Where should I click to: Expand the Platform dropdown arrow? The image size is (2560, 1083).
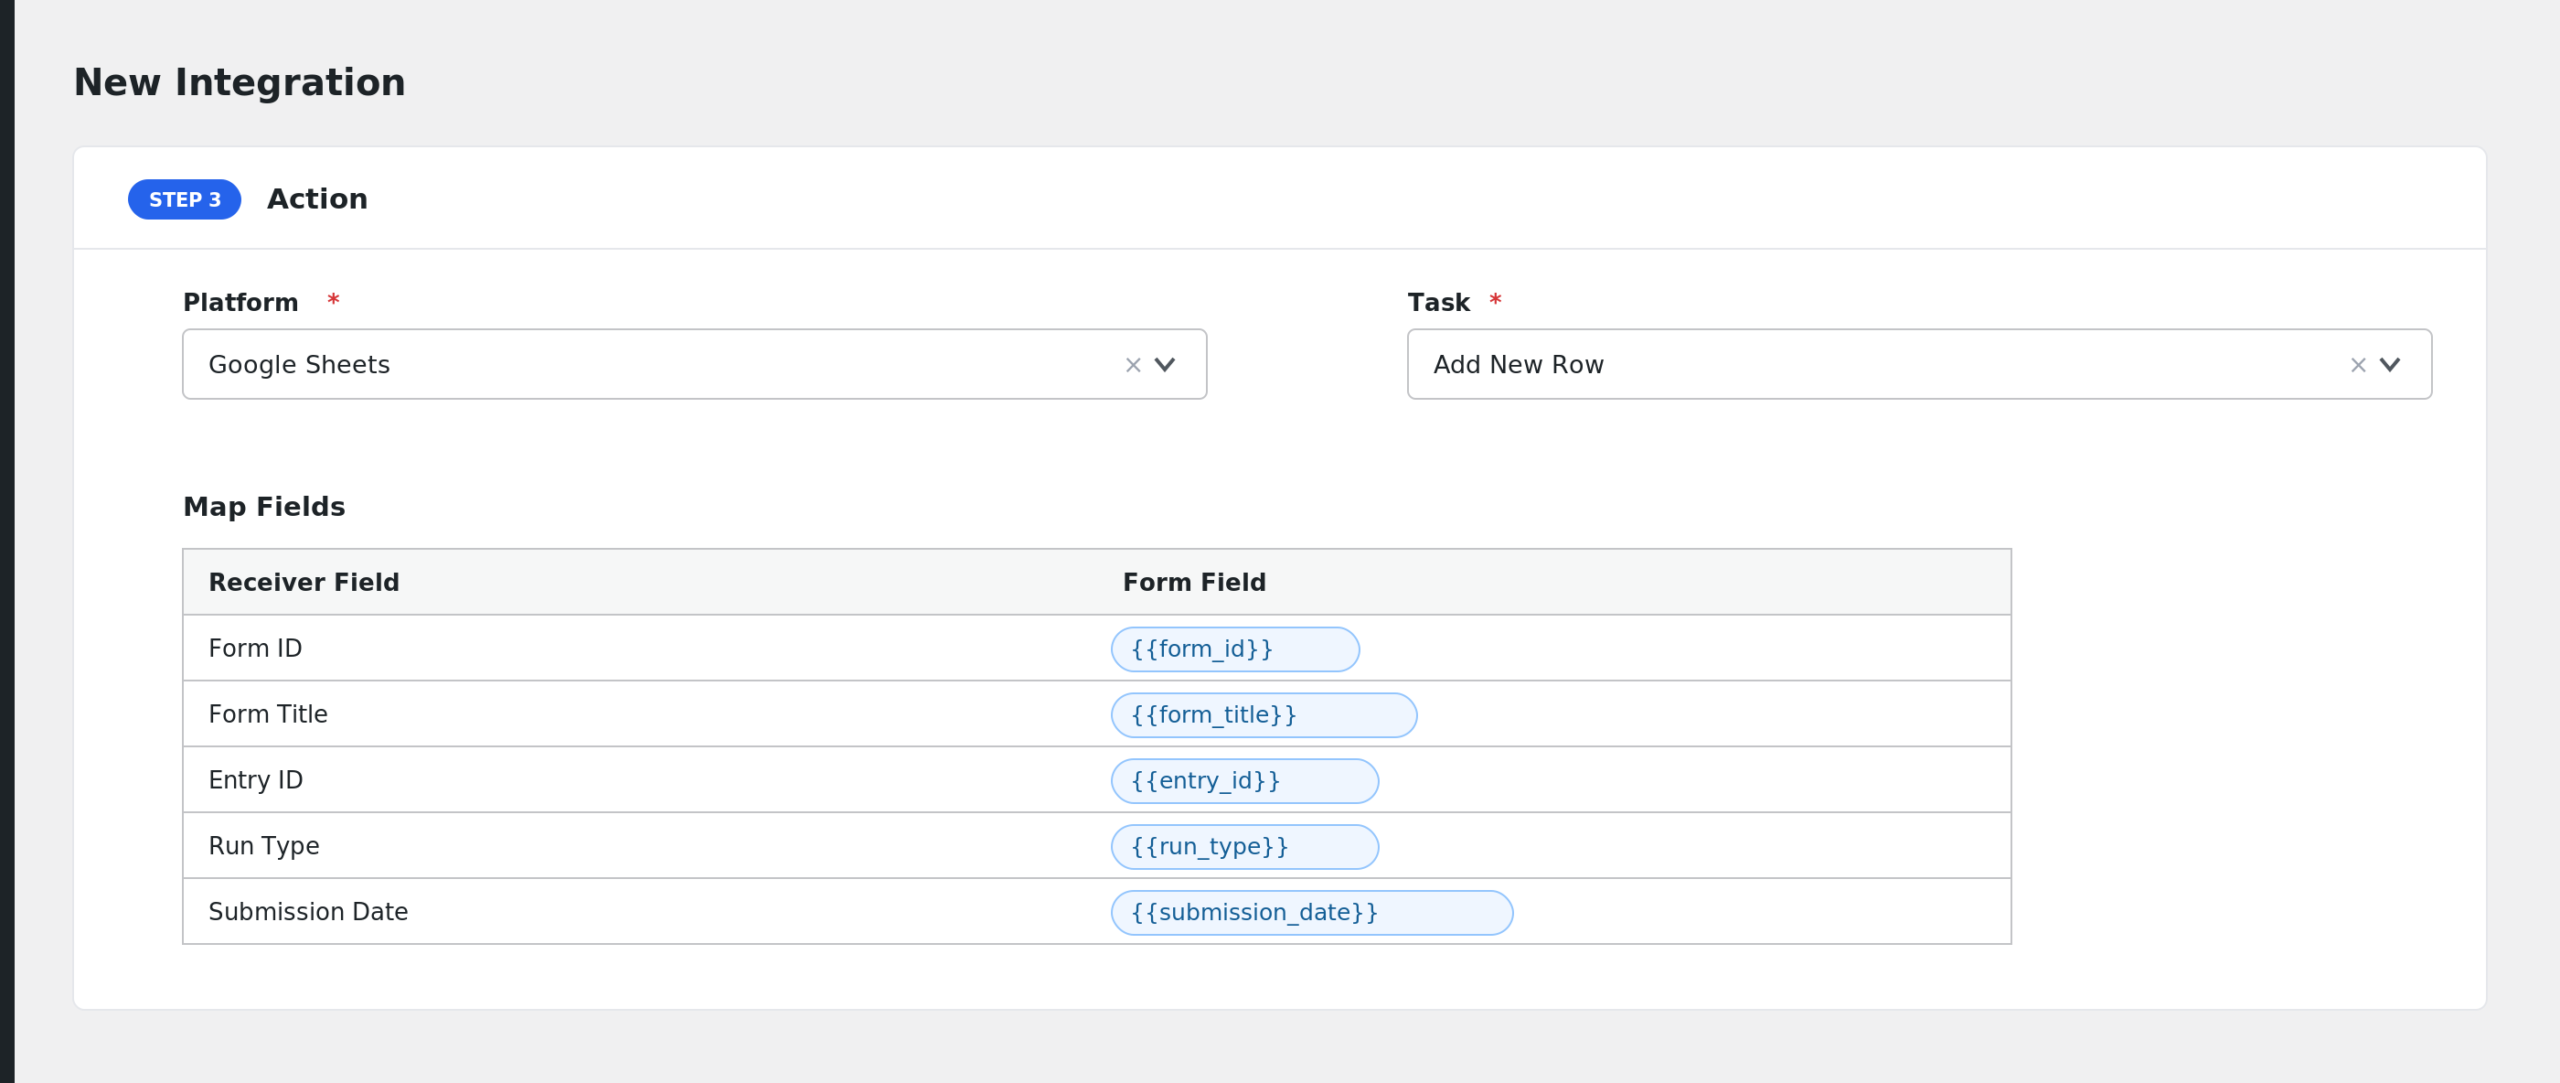[x=1165, y=365]
